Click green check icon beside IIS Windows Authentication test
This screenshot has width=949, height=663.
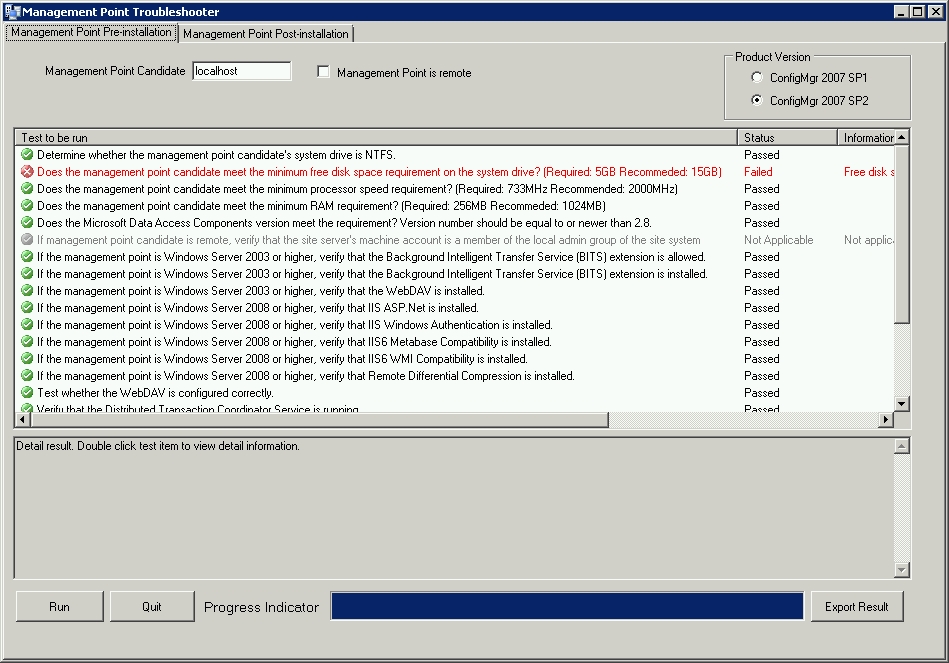[x=27, y=324]
